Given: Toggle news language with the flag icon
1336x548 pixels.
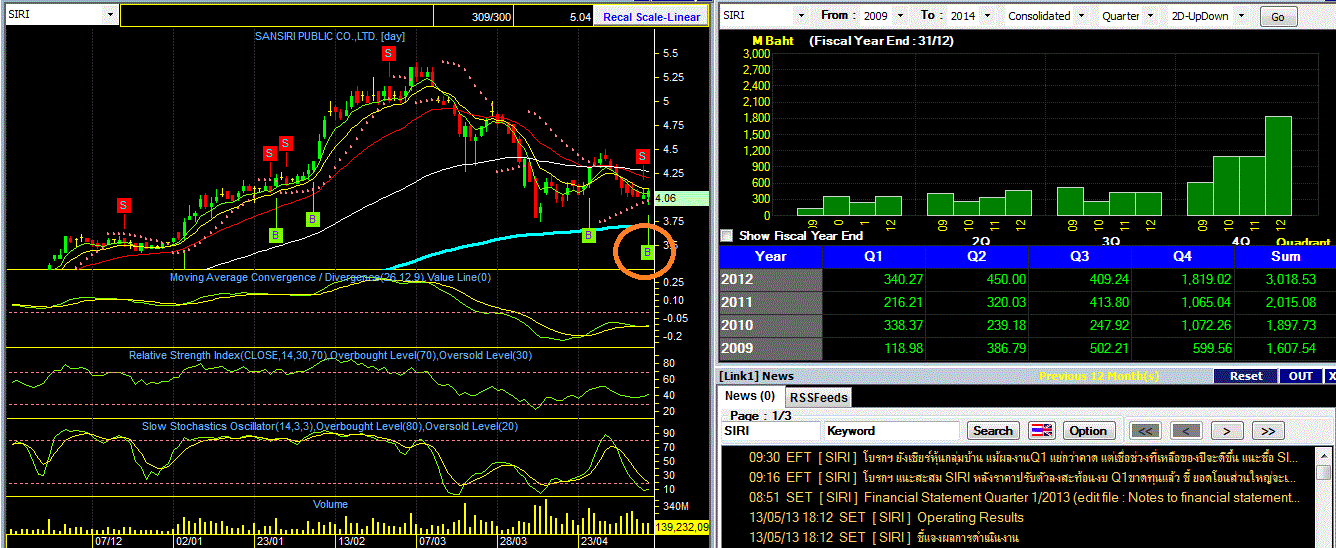Looking at the screenshot, I should click(1041, 431).
